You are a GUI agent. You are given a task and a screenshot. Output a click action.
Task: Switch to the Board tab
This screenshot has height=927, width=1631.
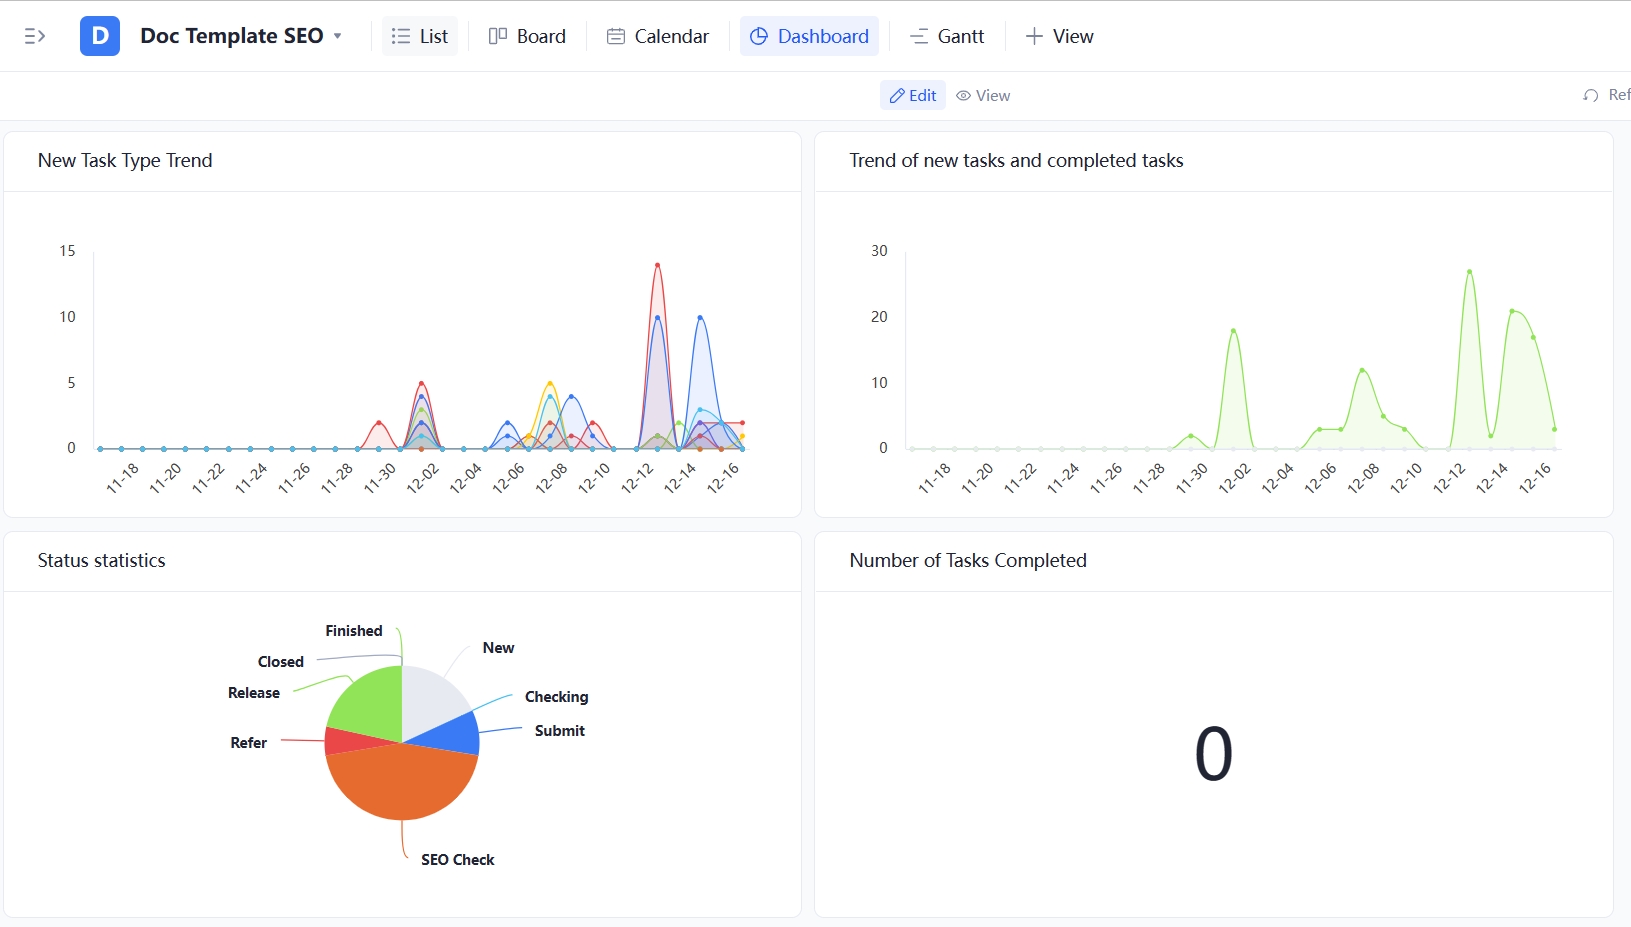527,35
